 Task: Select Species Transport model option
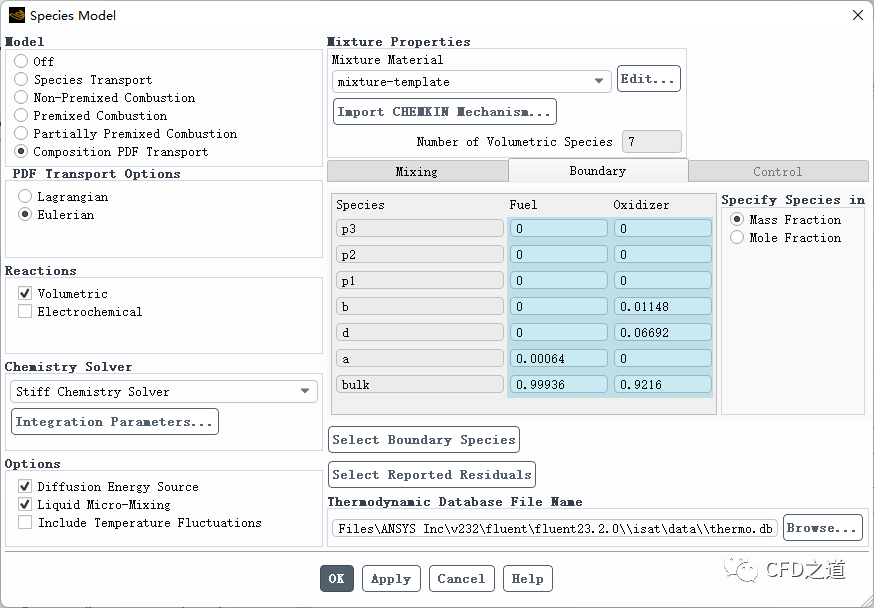[x=21, y=80]
